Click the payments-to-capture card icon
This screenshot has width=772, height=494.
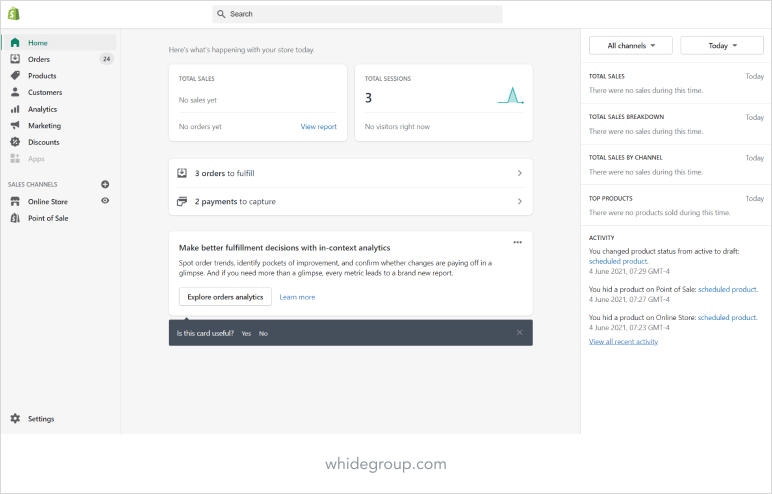point(182,201)
